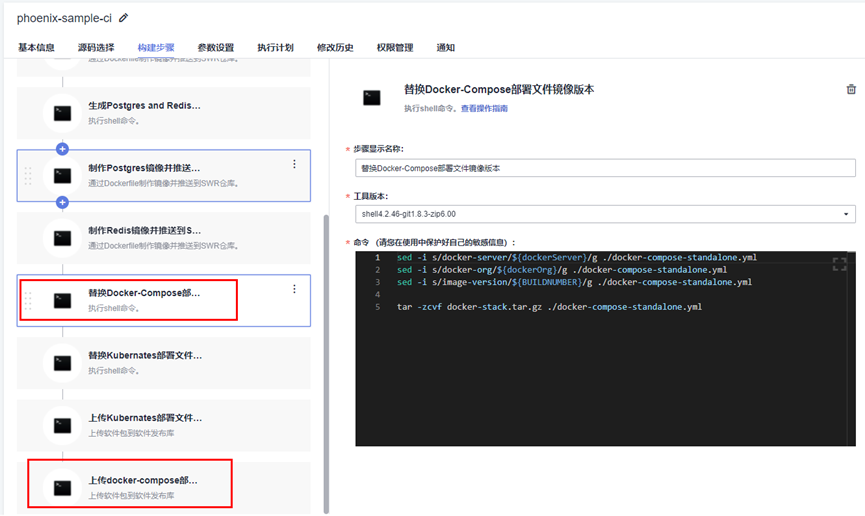Screen dimensions: 865x516
Task: Add a step above 制作Postgres镜像 with plus icon
Action: (62, 149)
